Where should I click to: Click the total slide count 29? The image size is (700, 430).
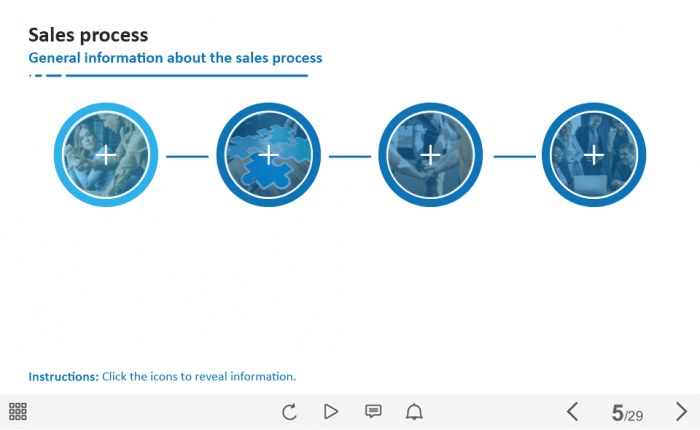point(635,415)
